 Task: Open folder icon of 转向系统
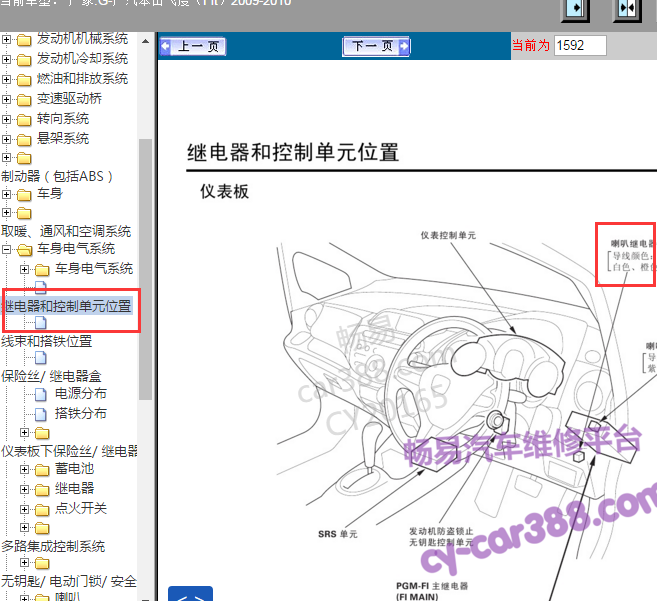tap(24, 120)
